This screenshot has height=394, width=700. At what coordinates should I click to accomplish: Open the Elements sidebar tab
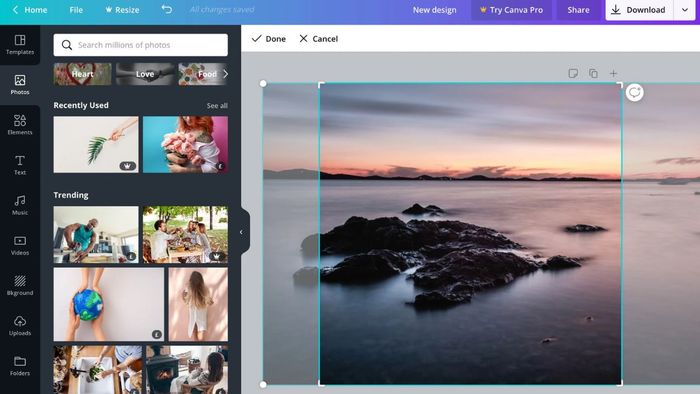point(20,125)
